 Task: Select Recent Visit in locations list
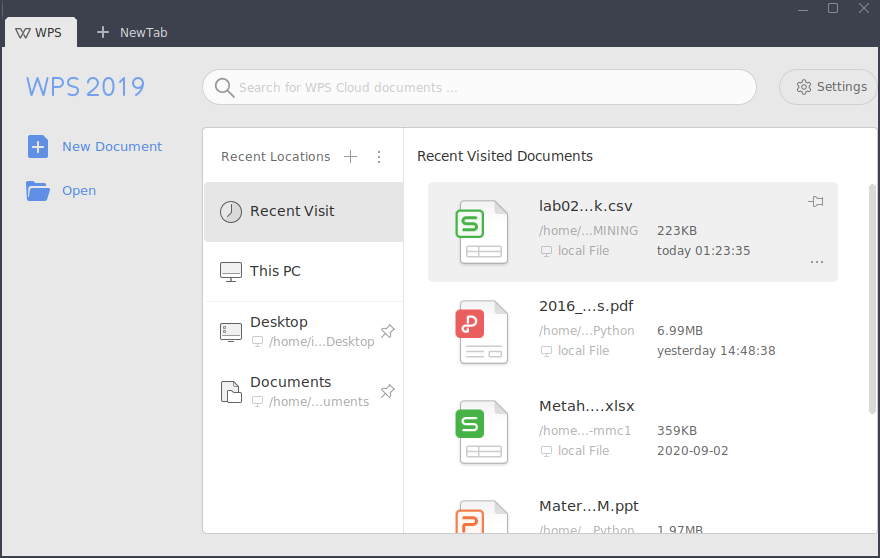304,212
